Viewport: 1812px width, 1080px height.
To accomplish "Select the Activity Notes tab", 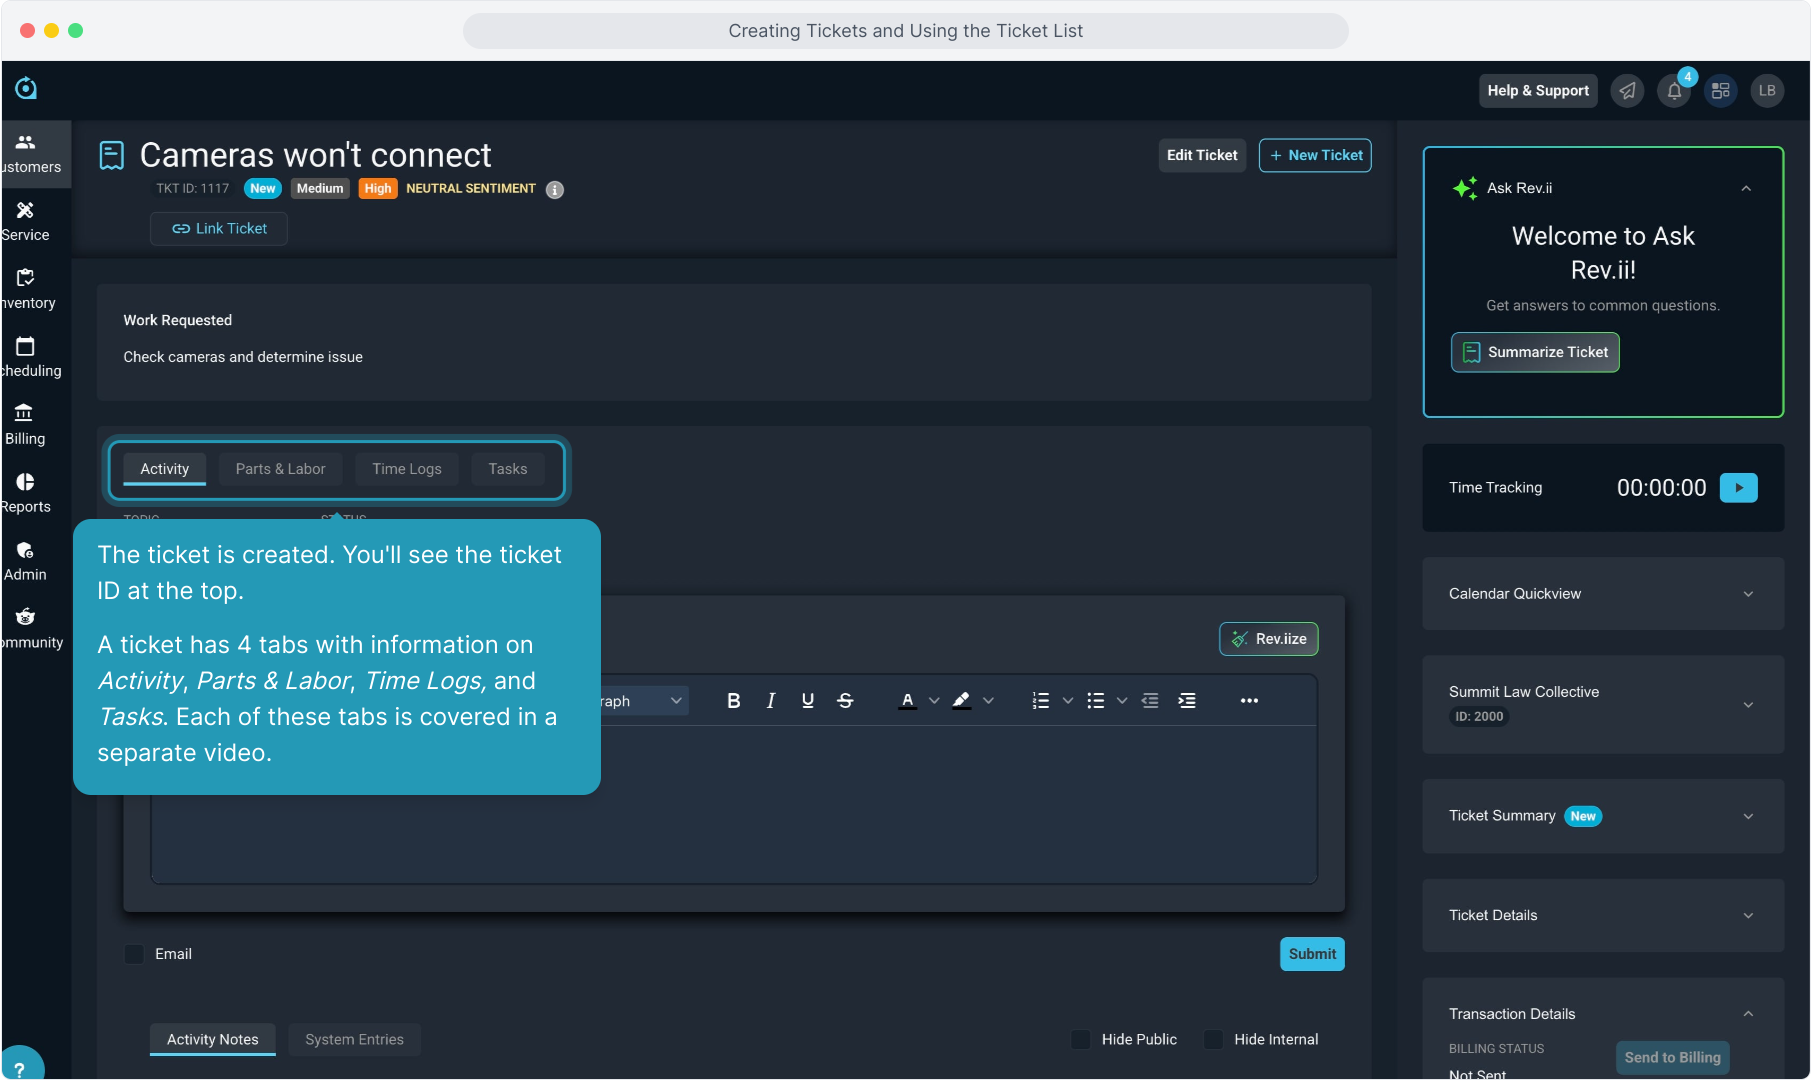I will [213, 1040].
